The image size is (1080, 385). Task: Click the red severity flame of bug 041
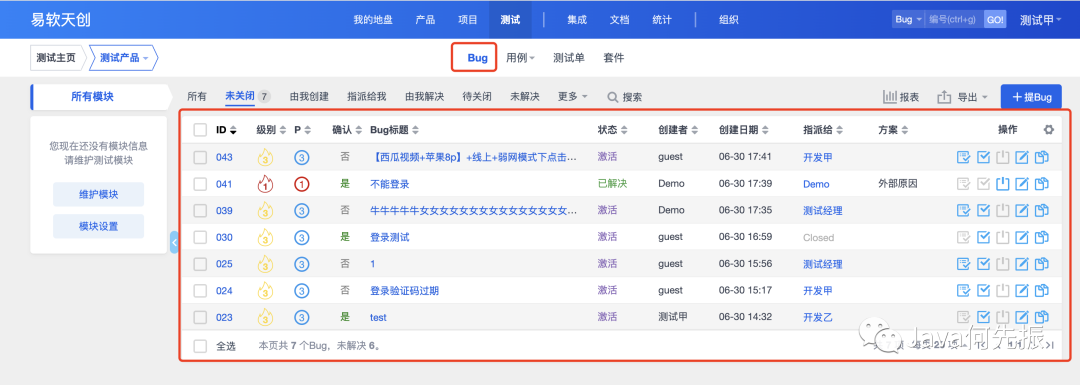pos(265,184)
